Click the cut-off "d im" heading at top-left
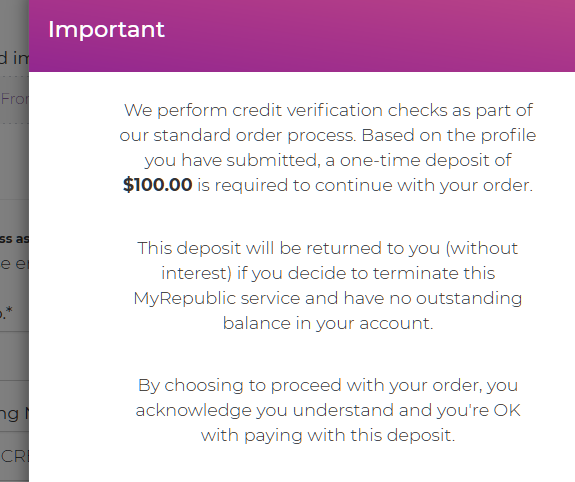Screen dimensions: 575x482 click(x=14, y=58)
